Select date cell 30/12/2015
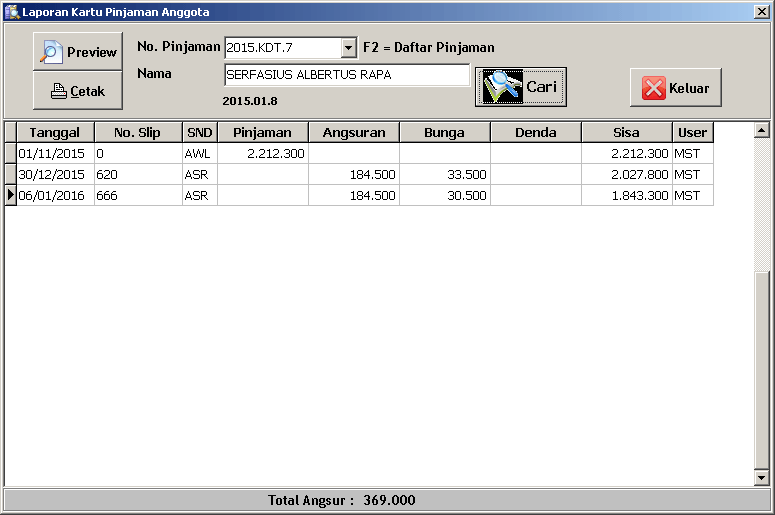Image resolution: width=775 pixels, height=515 pixels. pos(55,174)
